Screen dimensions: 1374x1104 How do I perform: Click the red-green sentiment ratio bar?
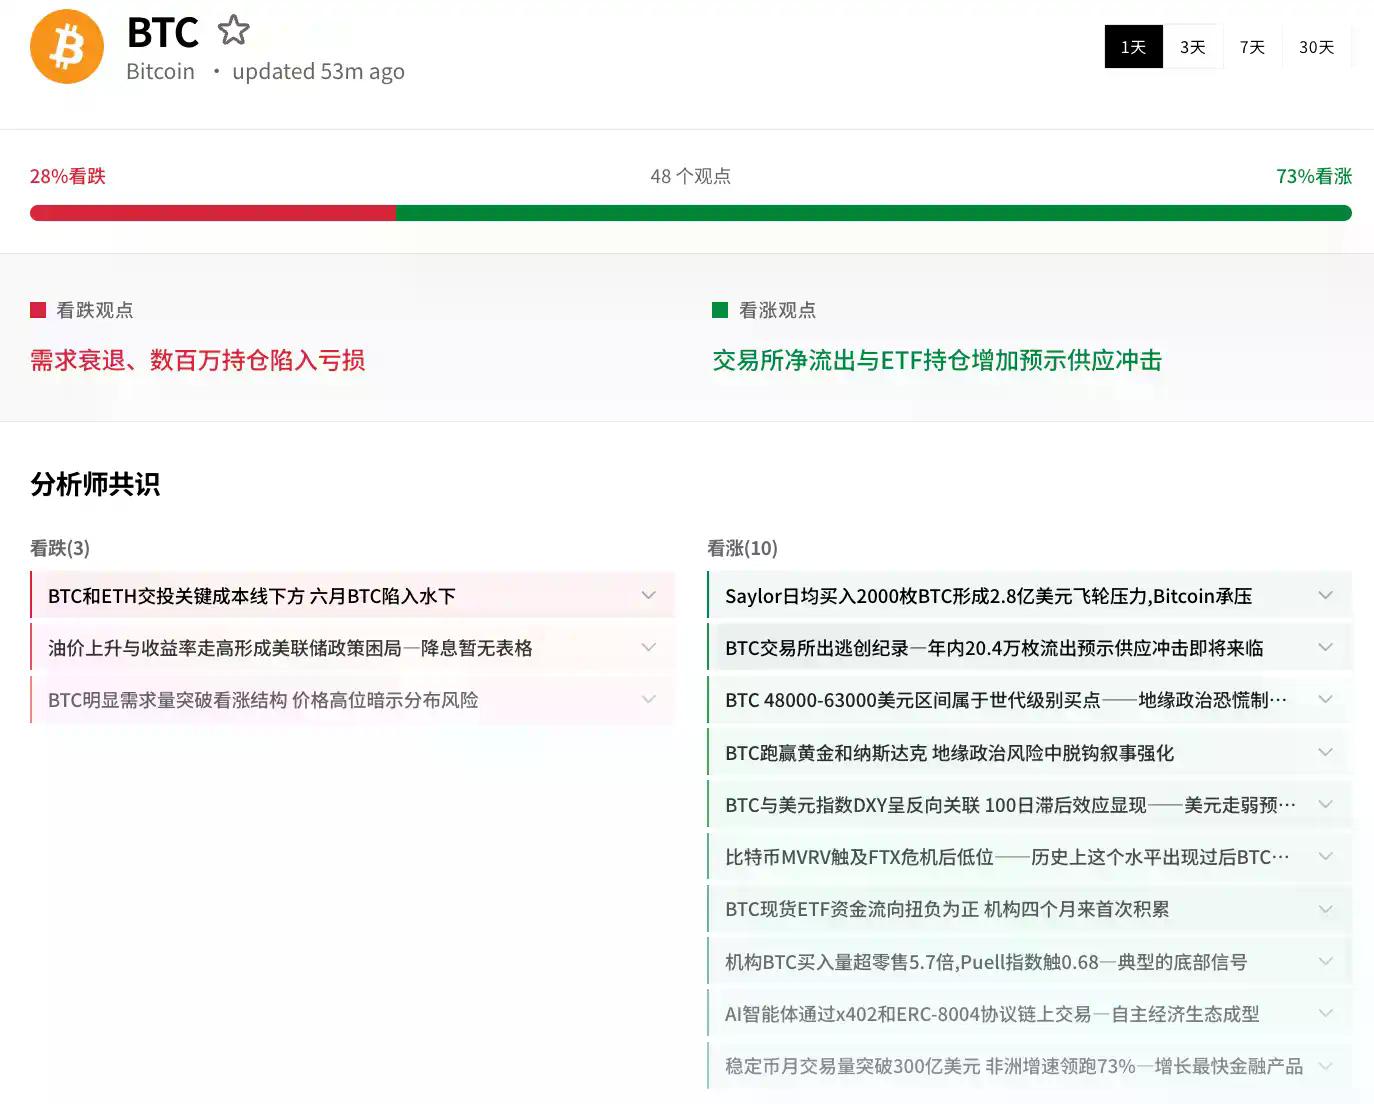click(x=690, y=213)
